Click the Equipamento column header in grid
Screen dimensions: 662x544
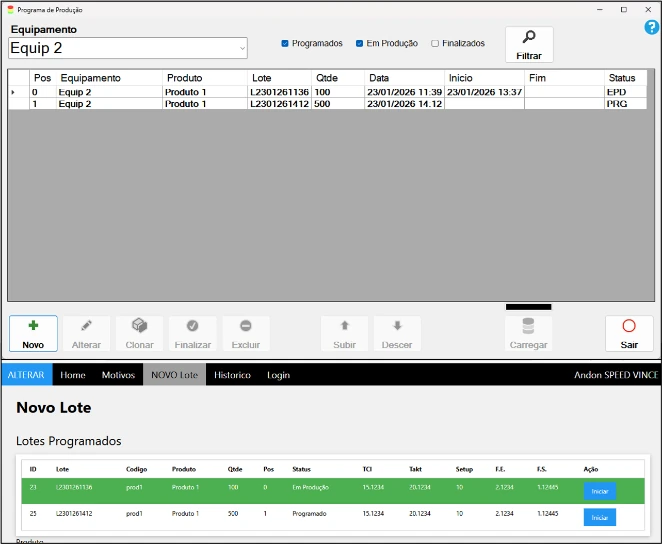109,78
